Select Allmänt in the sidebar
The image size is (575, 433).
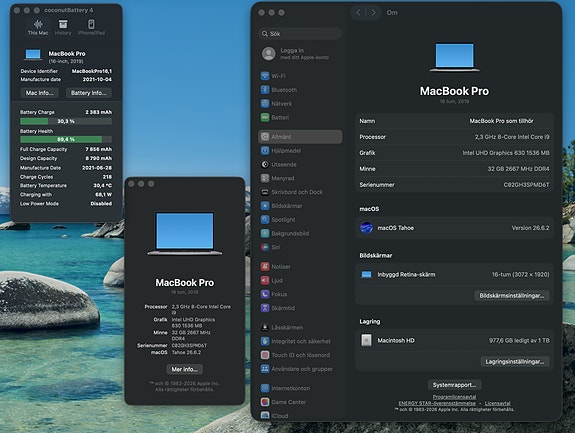click(300, 137)
